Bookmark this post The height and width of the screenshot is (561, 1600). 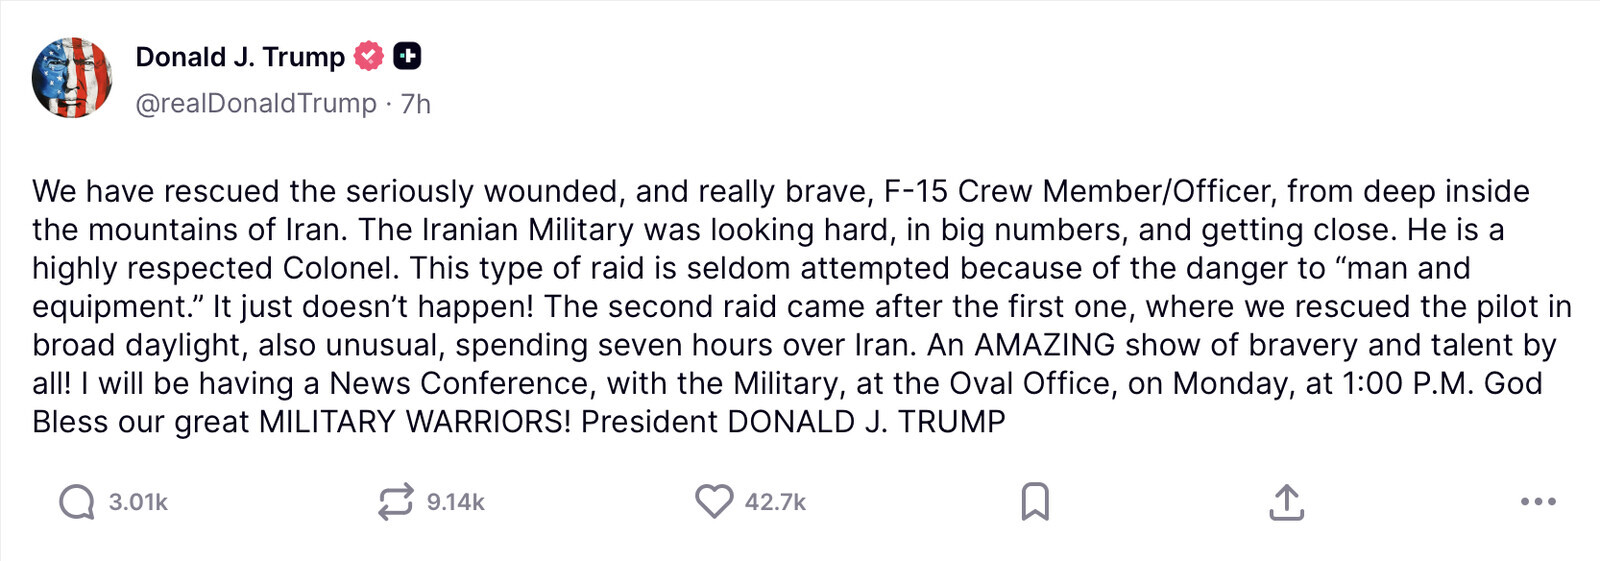pos(1035,502)
